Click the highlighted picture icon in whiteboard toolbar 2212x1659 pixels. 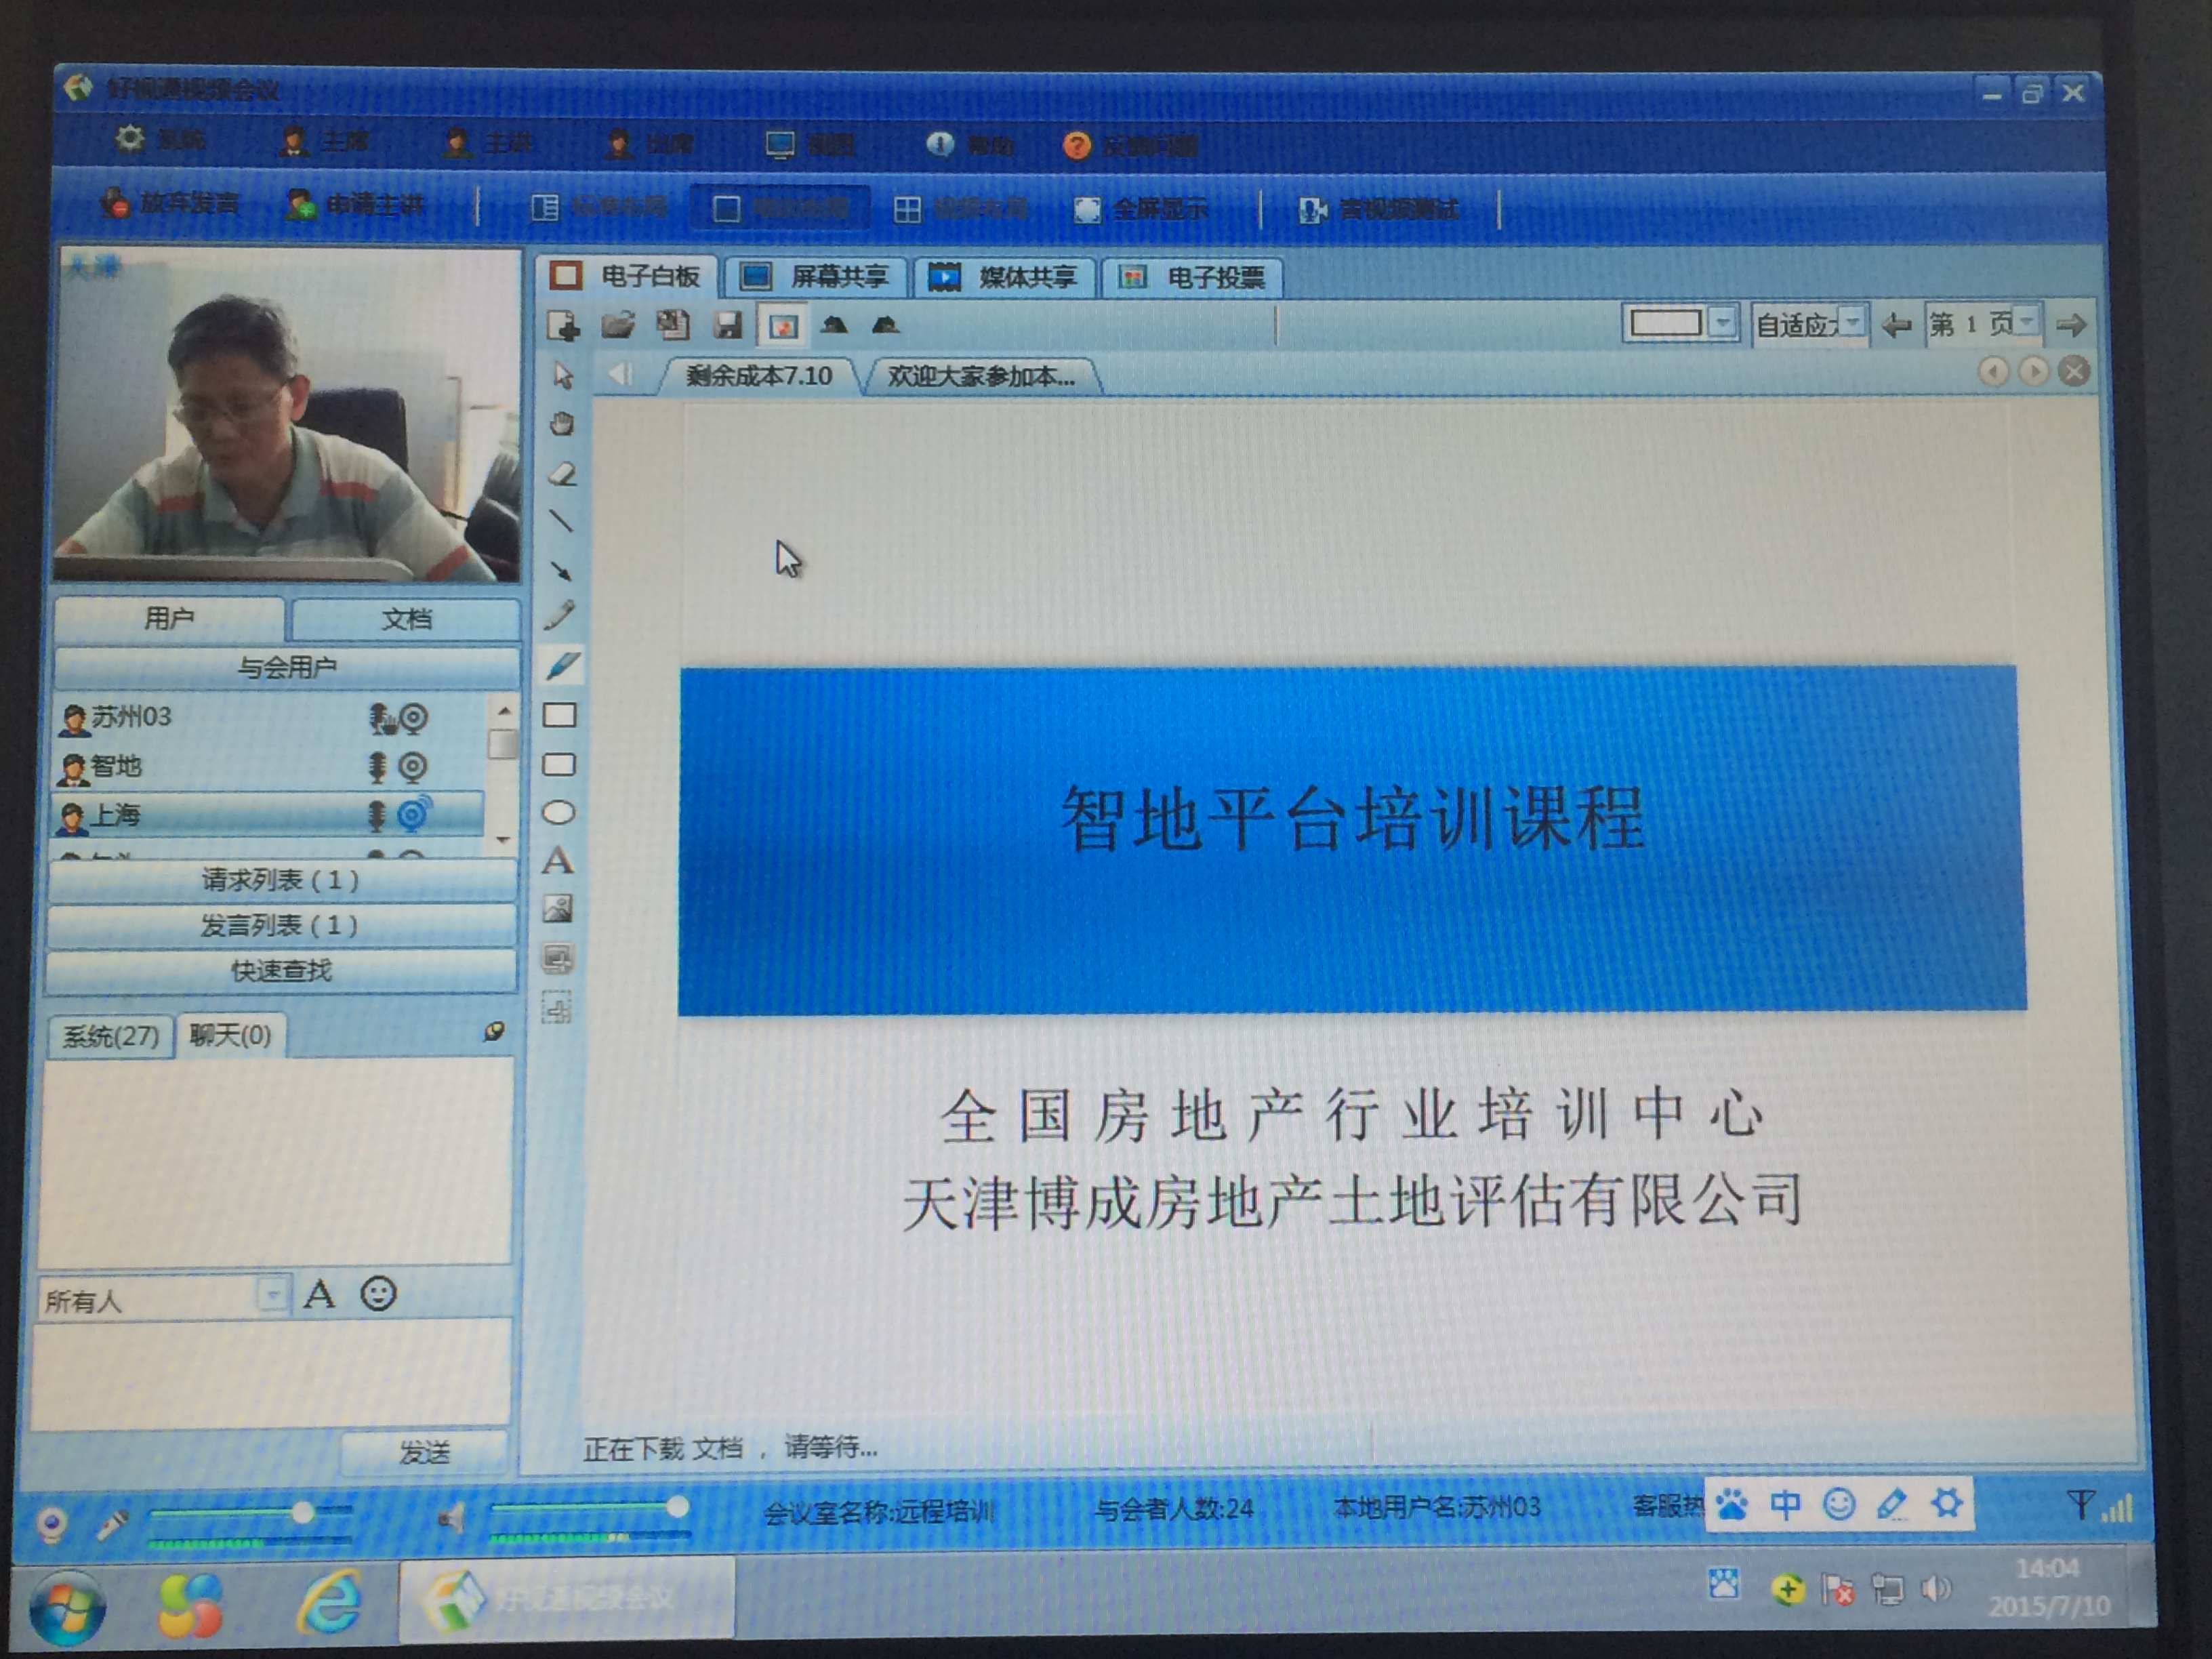782,326
